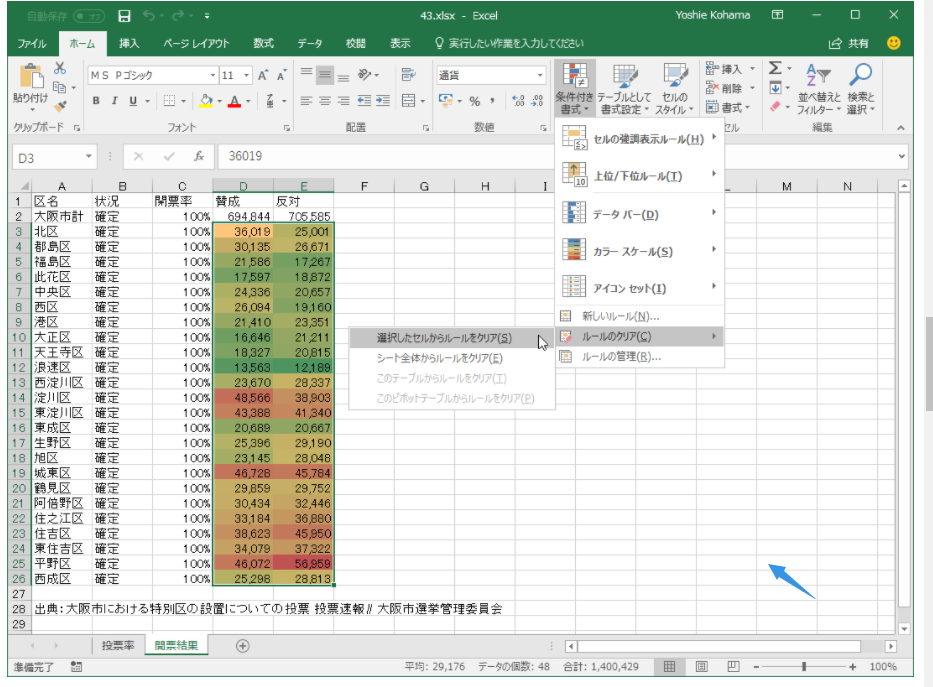Click the Decrease Font Size icon

[281, 76]
